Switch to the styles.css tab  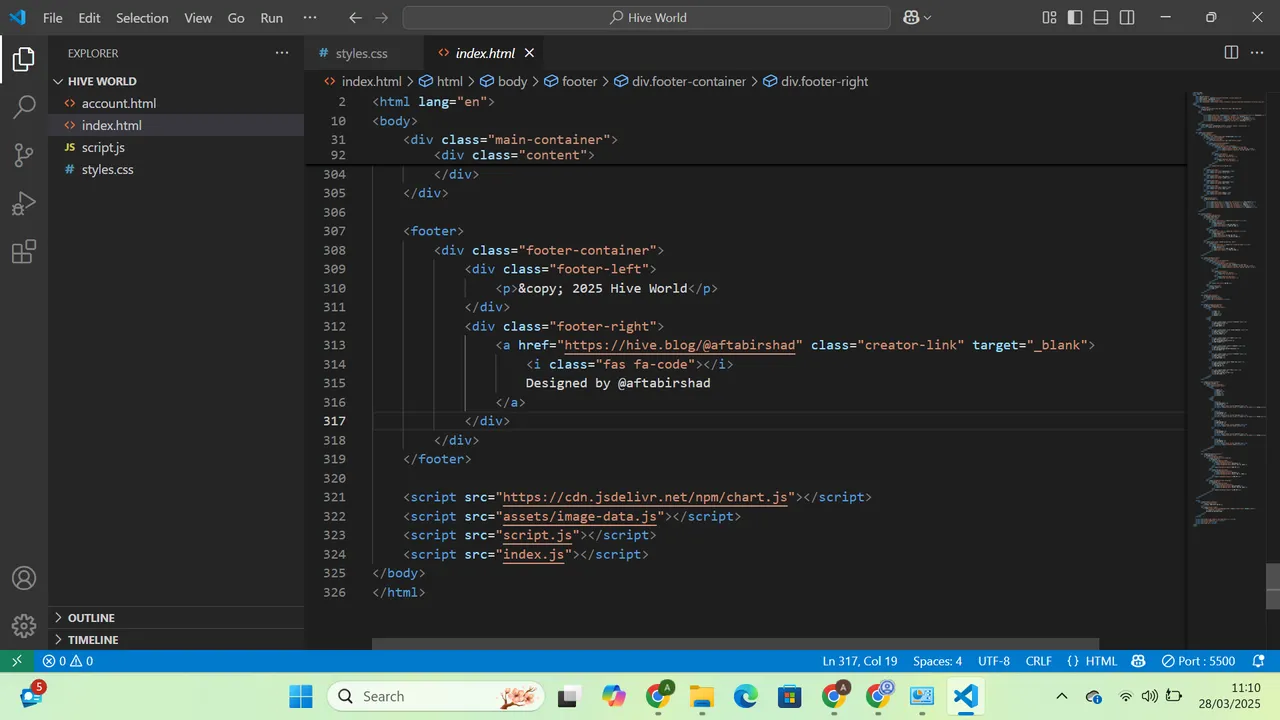[x=362, y=53]
